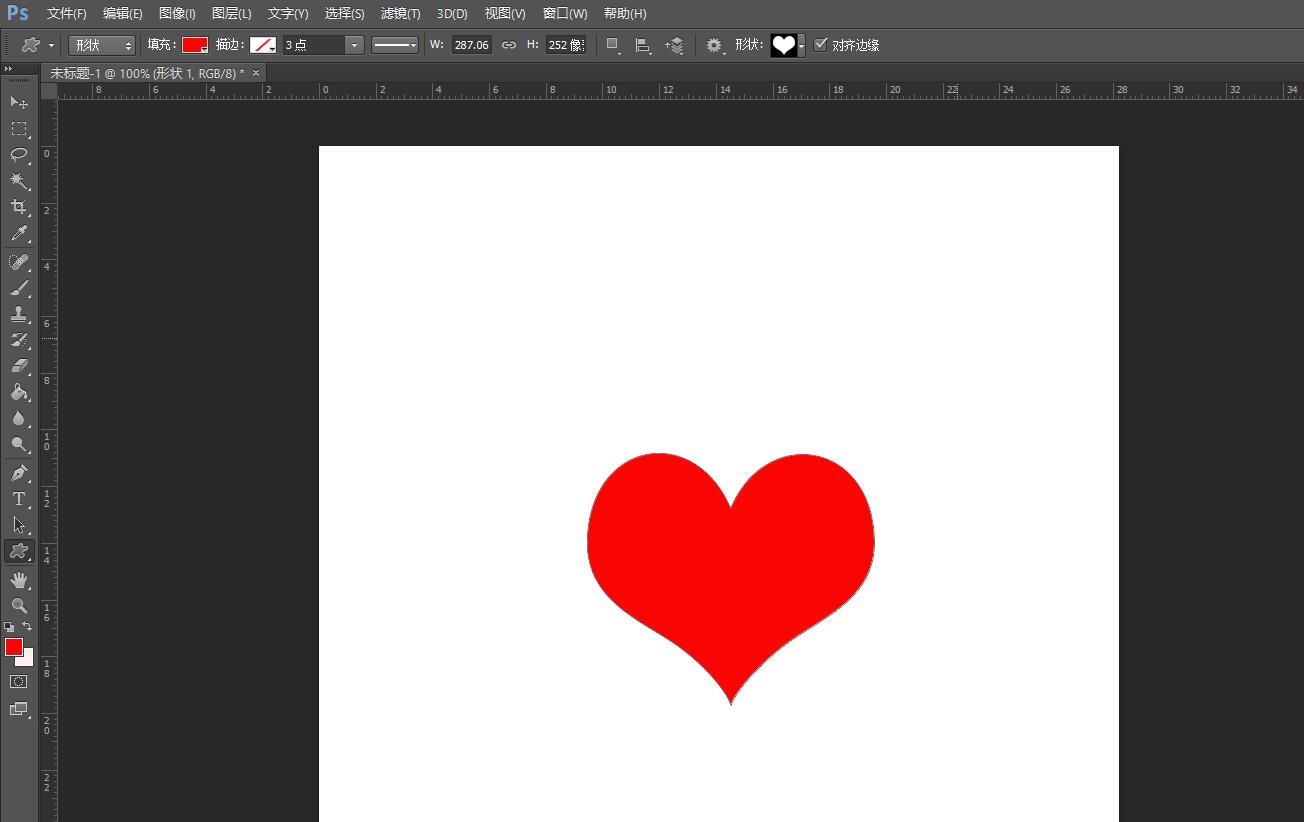Select the Pen tool
Viewport: 1304px width, 822px height.
pyautogui.click(x=18, y=473)
